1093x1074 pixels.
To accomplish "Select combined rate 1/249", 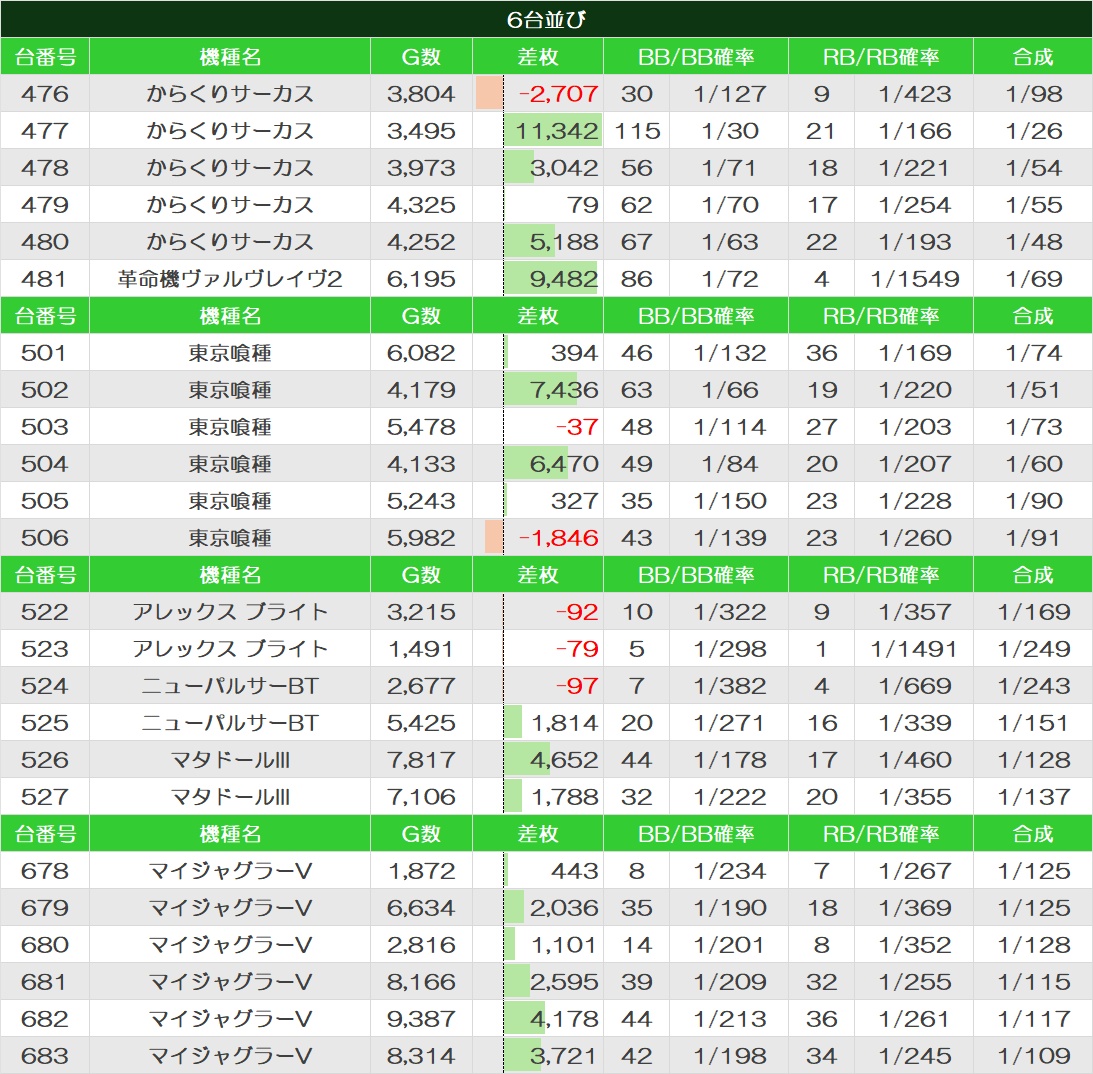I will coord(1033,648).
